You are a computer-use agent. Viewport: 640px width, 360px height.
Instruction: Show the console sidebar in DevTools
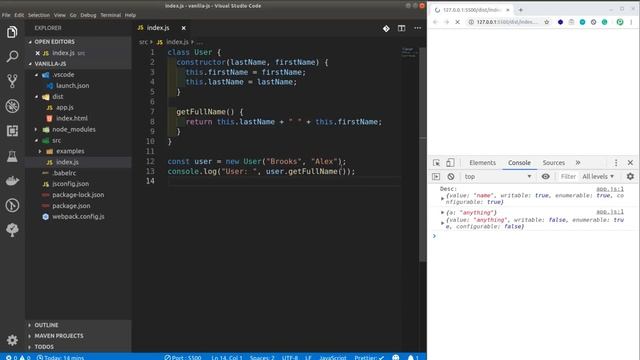(436, 177)
